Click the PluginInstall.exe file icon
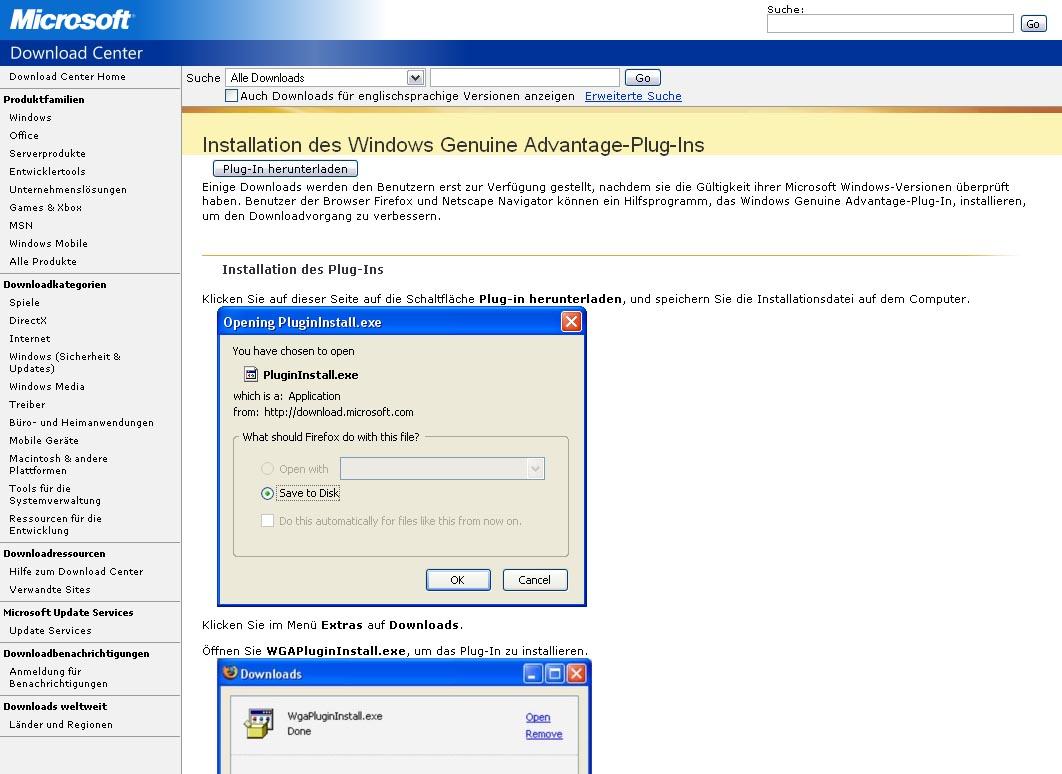1062x774 pixels. pos(251,375)
